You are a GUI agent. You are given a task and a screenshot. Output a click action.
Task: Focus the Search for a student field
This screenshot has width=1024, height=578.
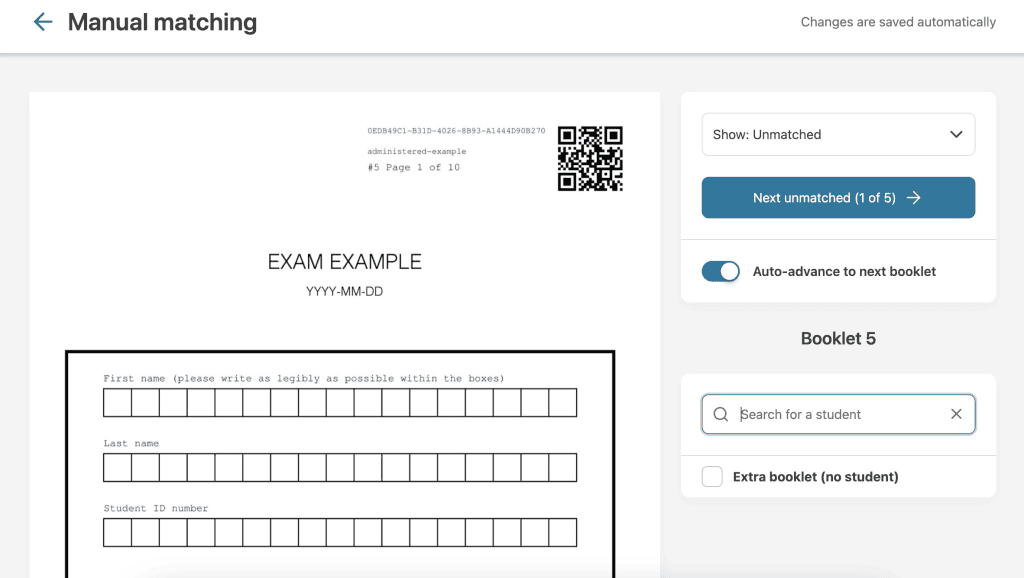(x=838, y=414)
